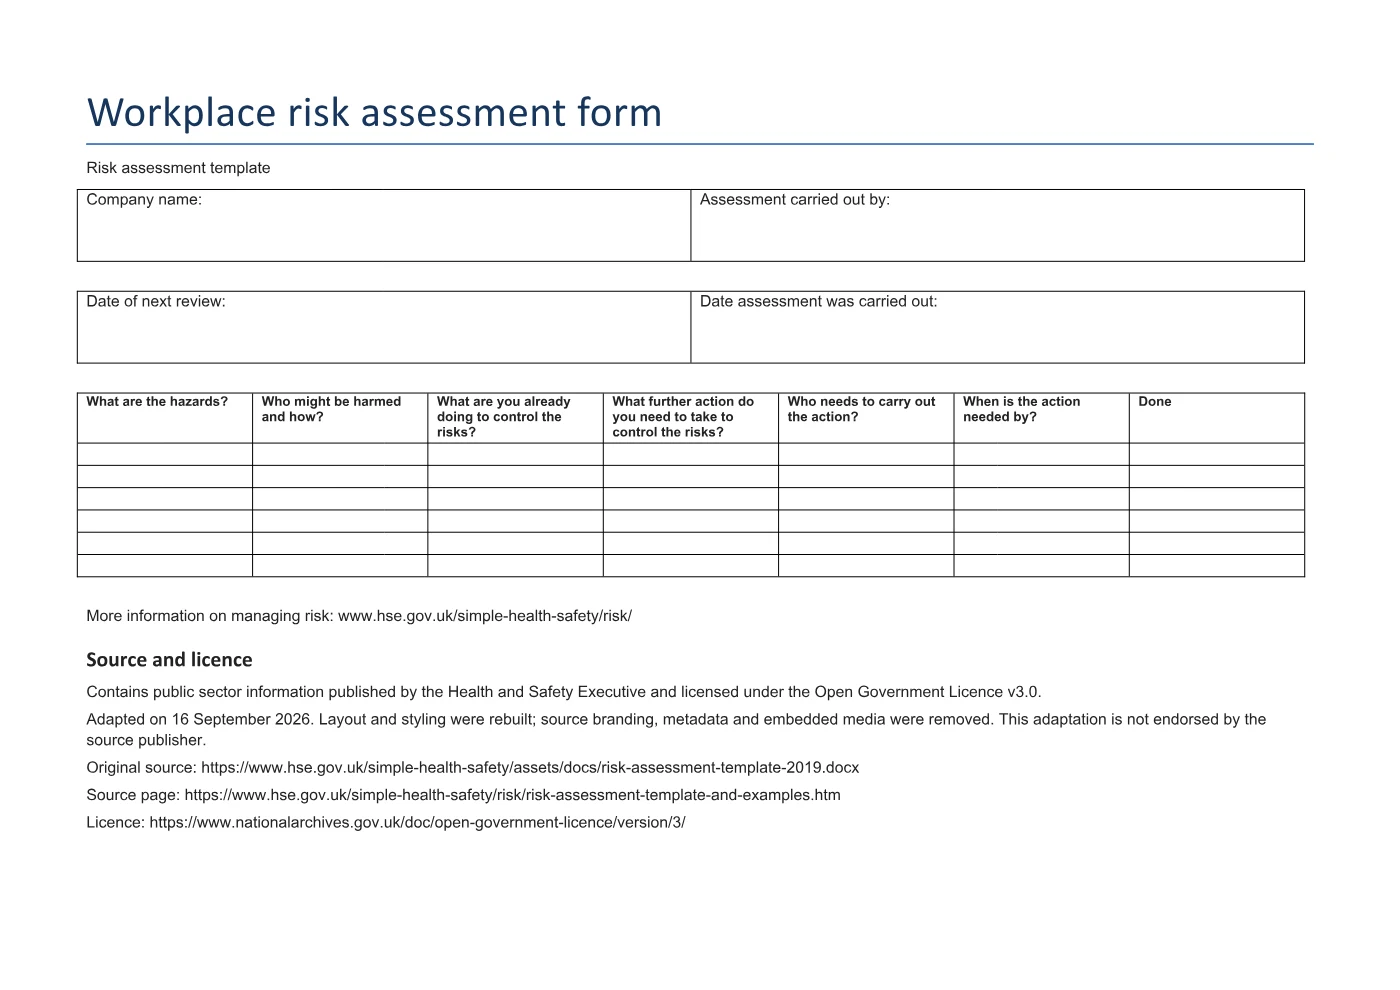Click 'What are you already doing' column header
The image size is (1400, 990).
tap(515, 417)
